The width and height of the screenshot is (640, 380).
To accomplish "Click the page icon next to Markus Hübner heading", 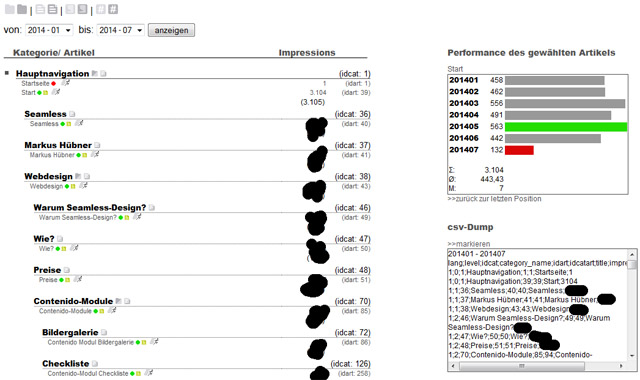I will pyautogui.click(x=97, y=145).
